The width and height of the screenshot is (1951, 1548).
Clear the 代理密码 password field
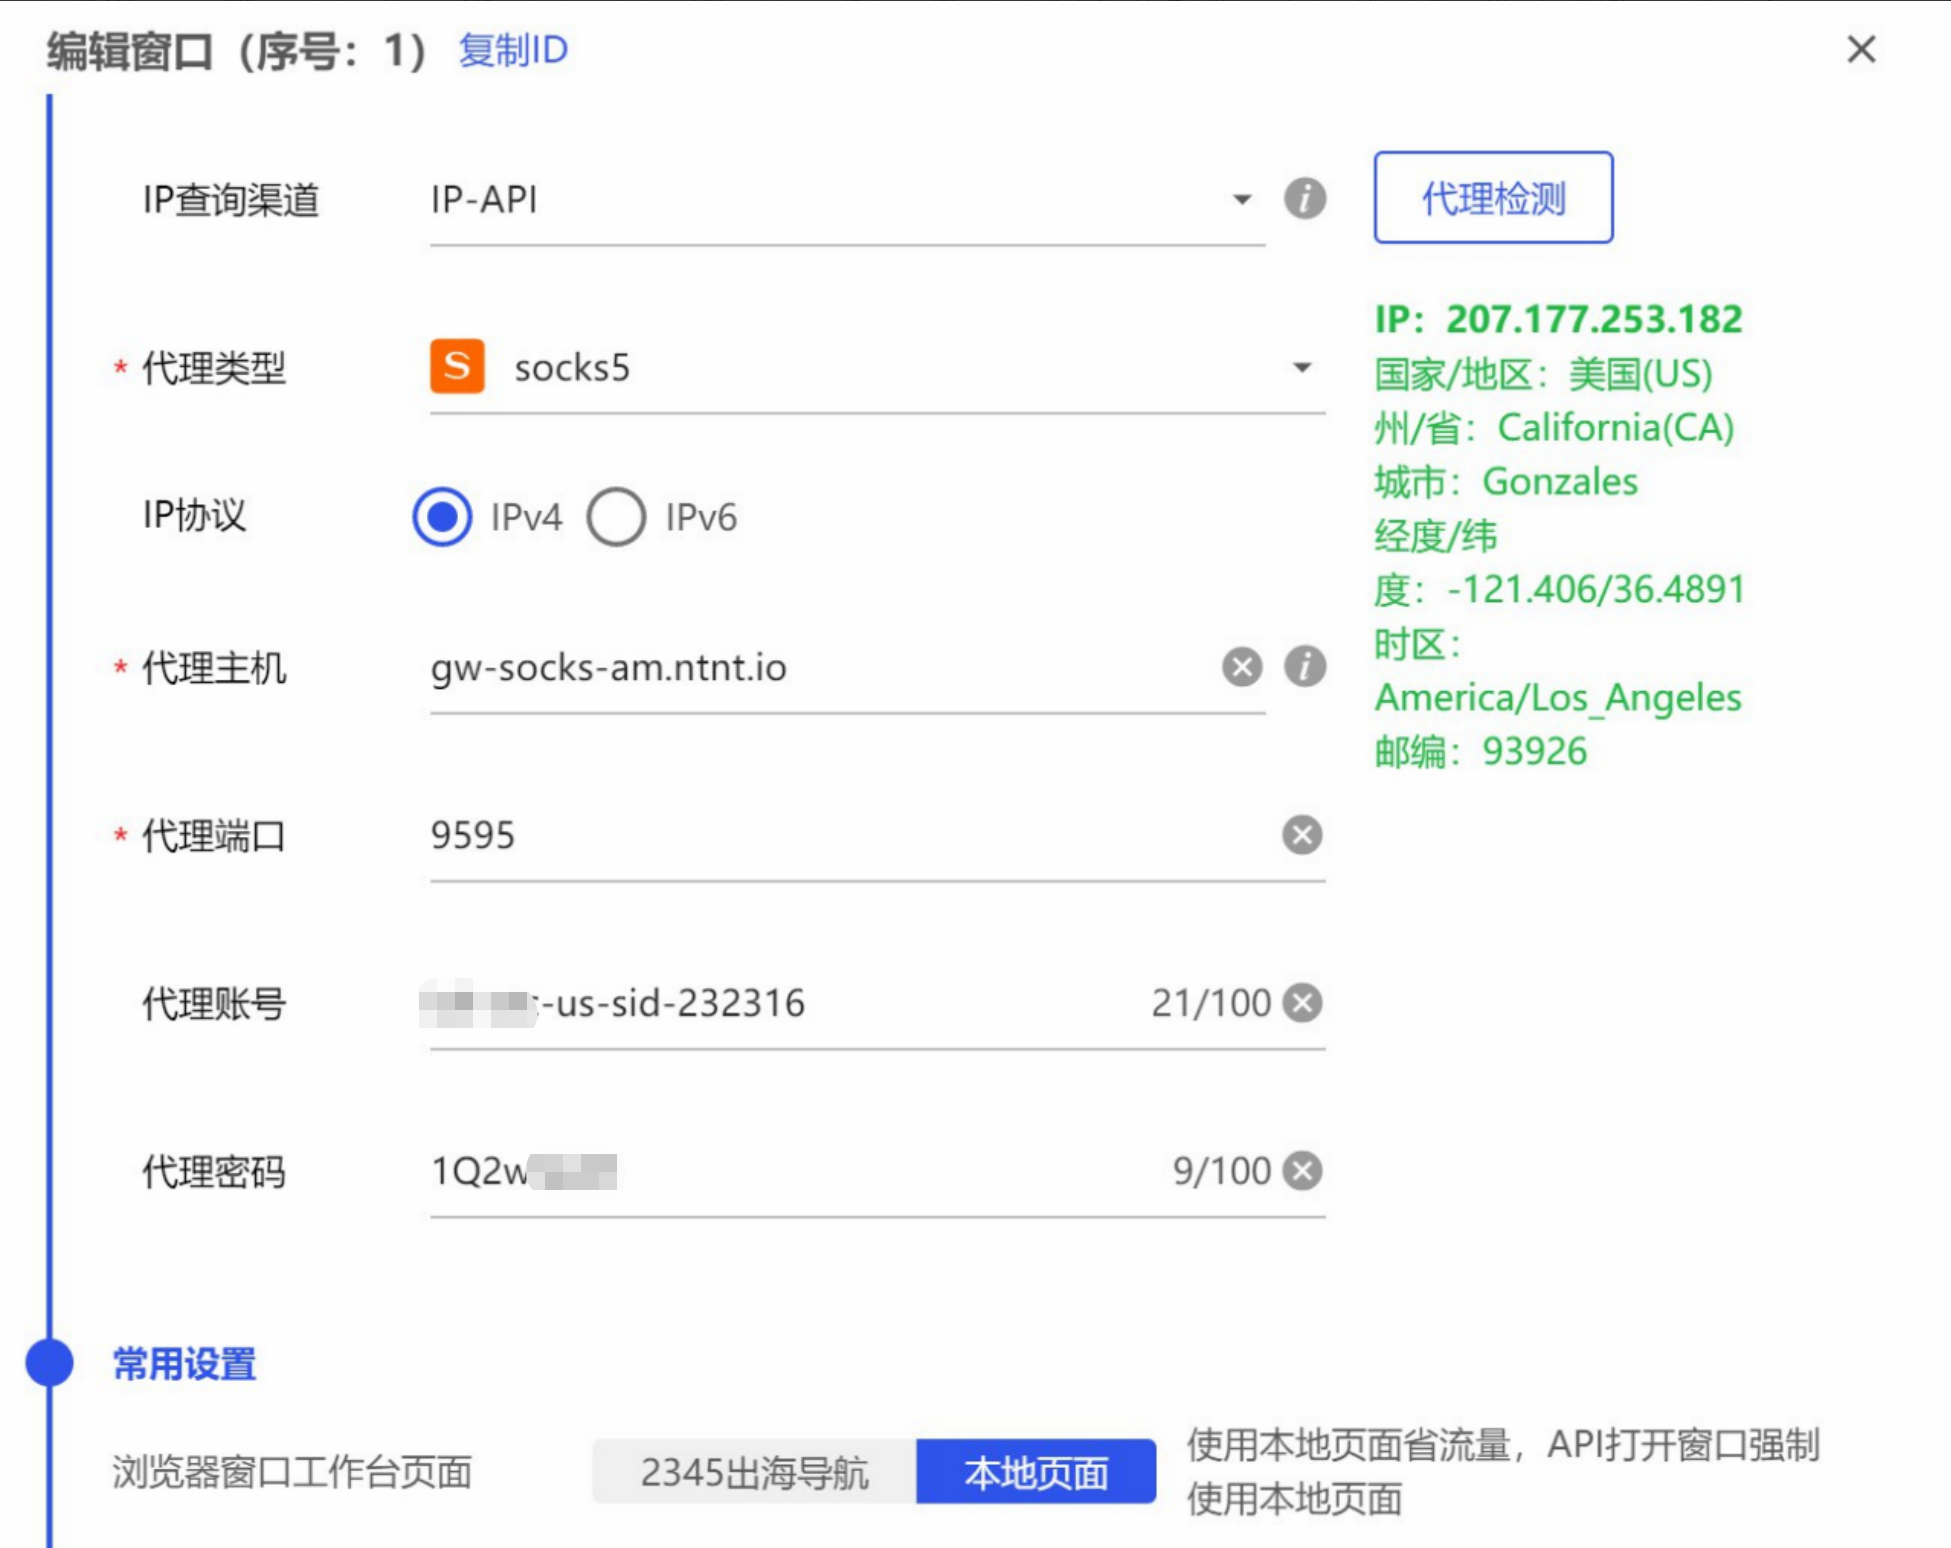(1301, 1170)
